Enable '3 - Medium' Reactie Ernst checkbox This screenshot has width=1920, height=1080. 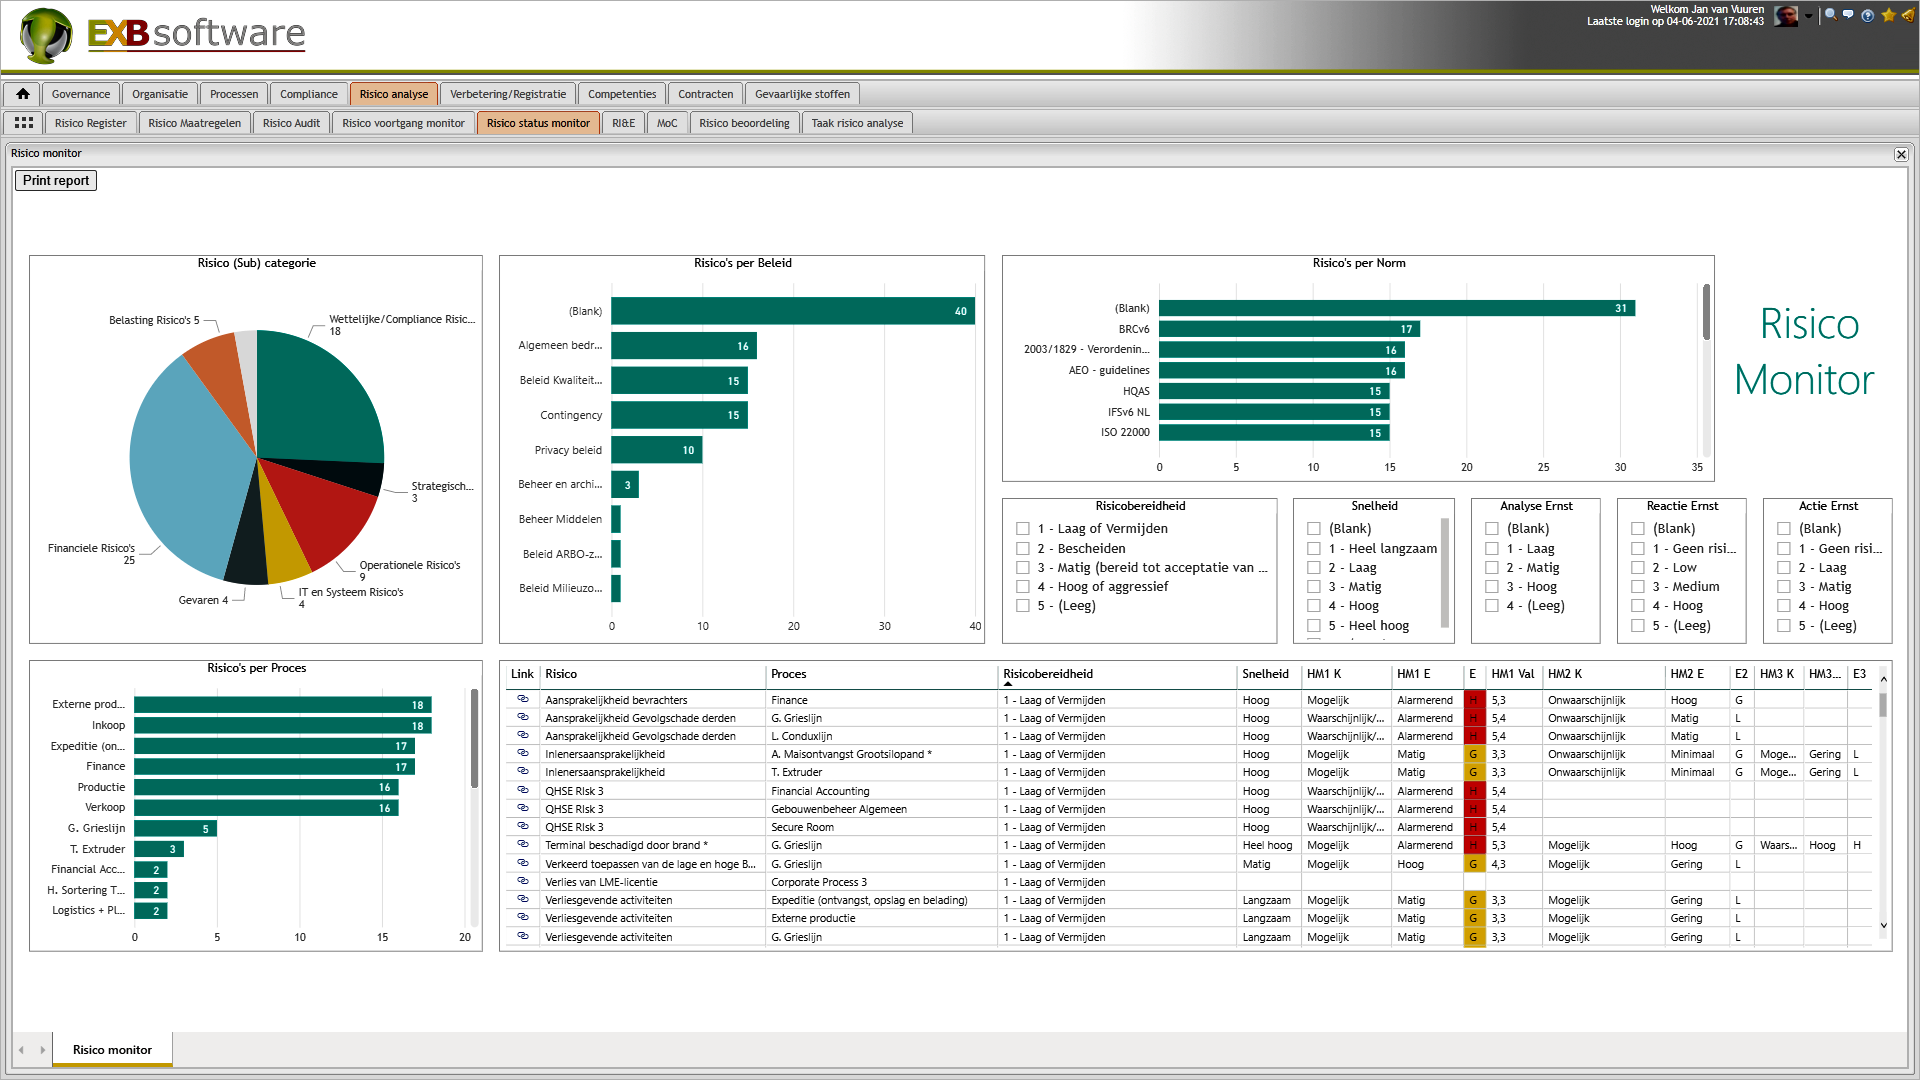(1638, 587)
